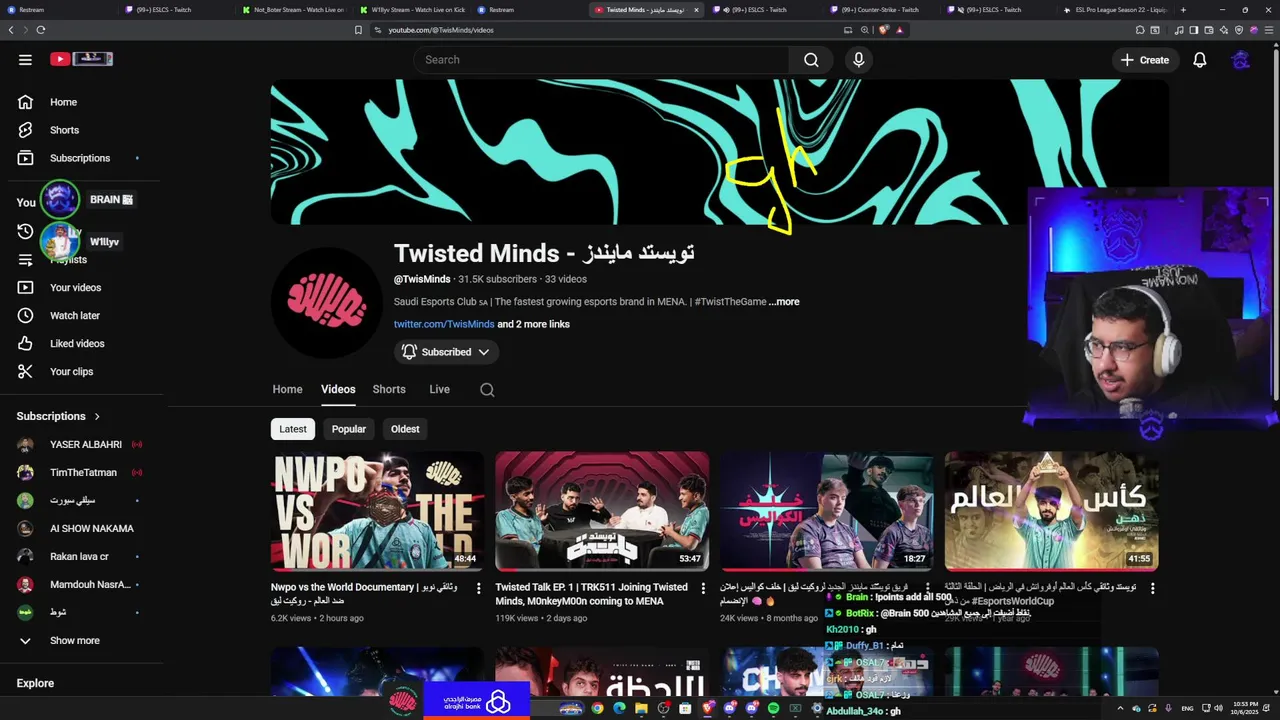Open Nwpo vs the World Documentary thumbnail
The image size is (1280, 720).
[x=377, y=511]
